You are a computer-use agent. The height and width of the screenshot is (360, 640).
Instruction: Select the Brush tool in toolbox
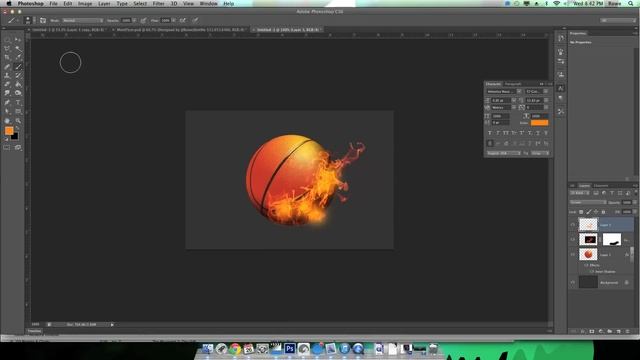pyautogui.click(x=18, y=67)
